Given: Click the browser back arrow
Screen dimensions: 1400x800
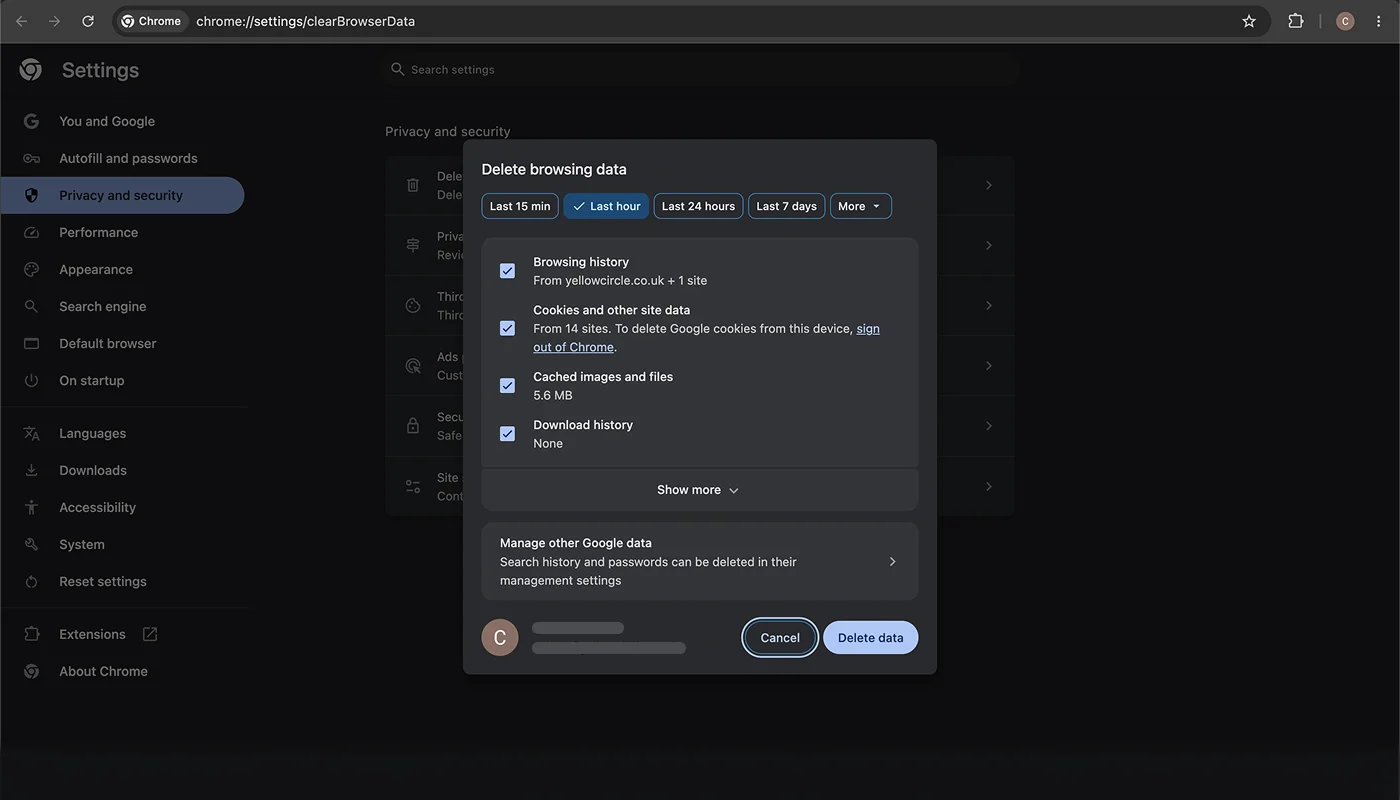Looking at the screenshot, I should point(21,21).
